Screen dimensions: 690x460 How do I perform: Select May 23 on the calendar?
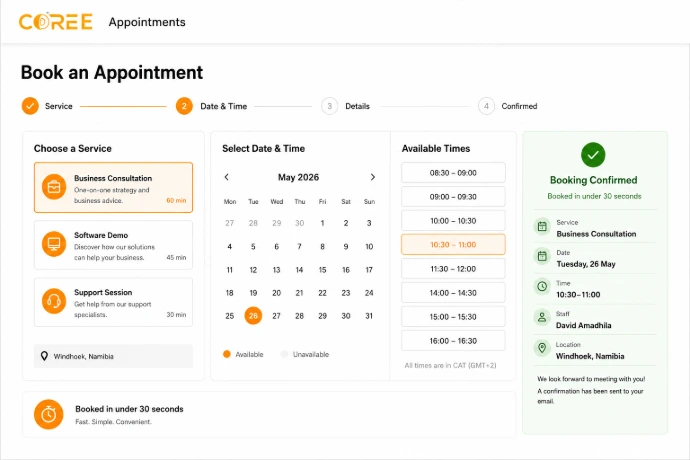(x=346, y=293)
